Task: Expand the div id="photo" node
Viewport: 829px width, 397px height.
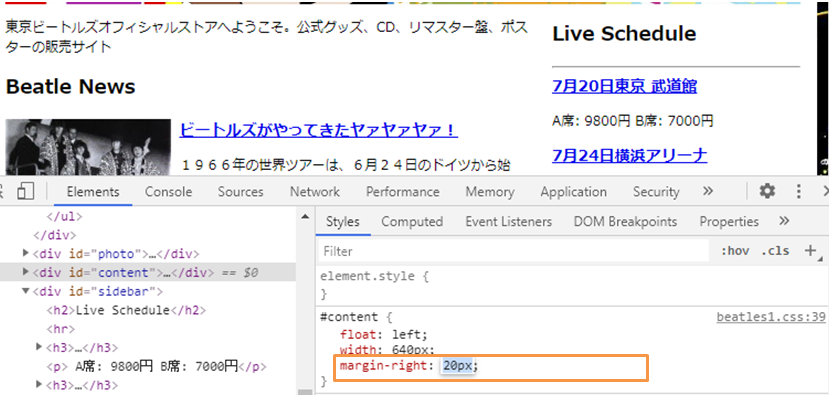Action: tap(26, 253)
